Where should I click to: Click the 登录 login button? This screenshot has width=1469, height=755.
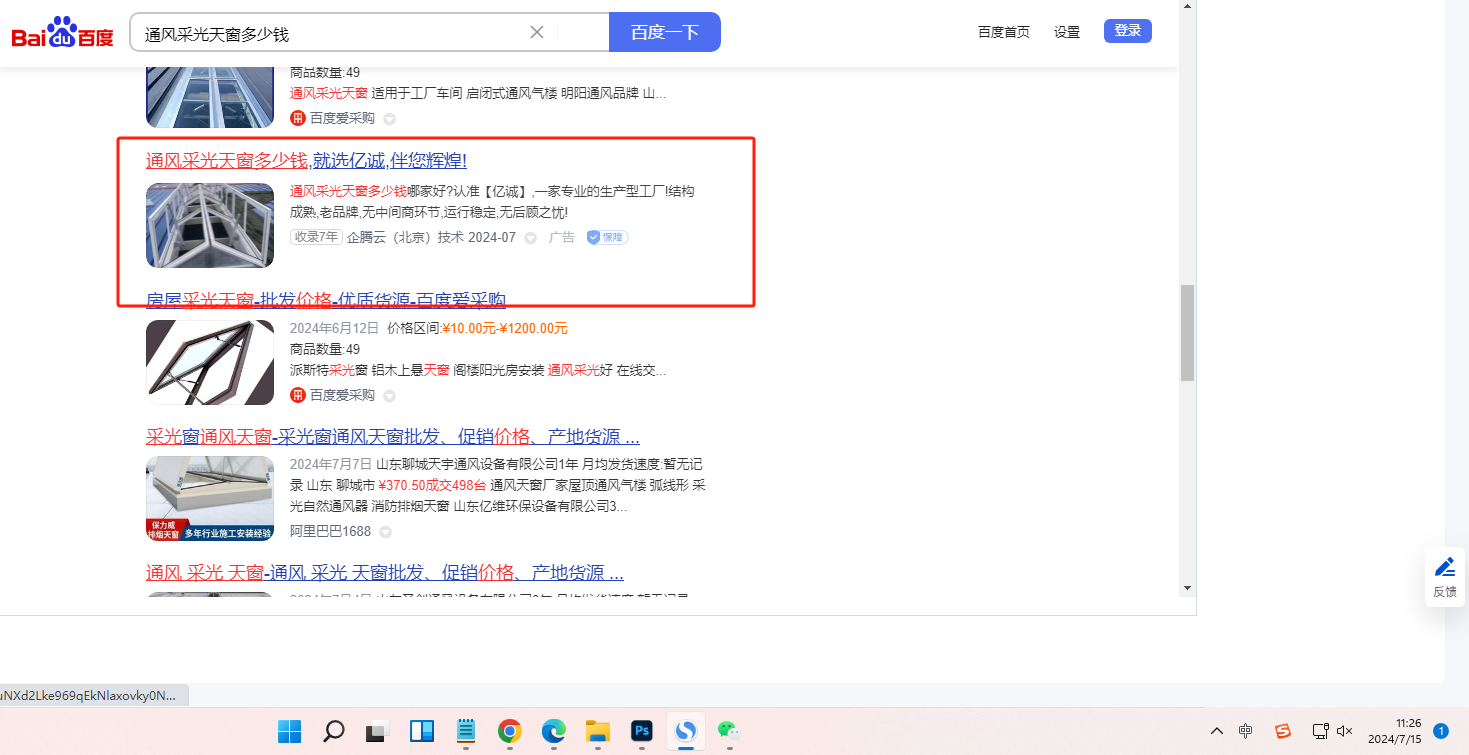(x=1127, y=31)
